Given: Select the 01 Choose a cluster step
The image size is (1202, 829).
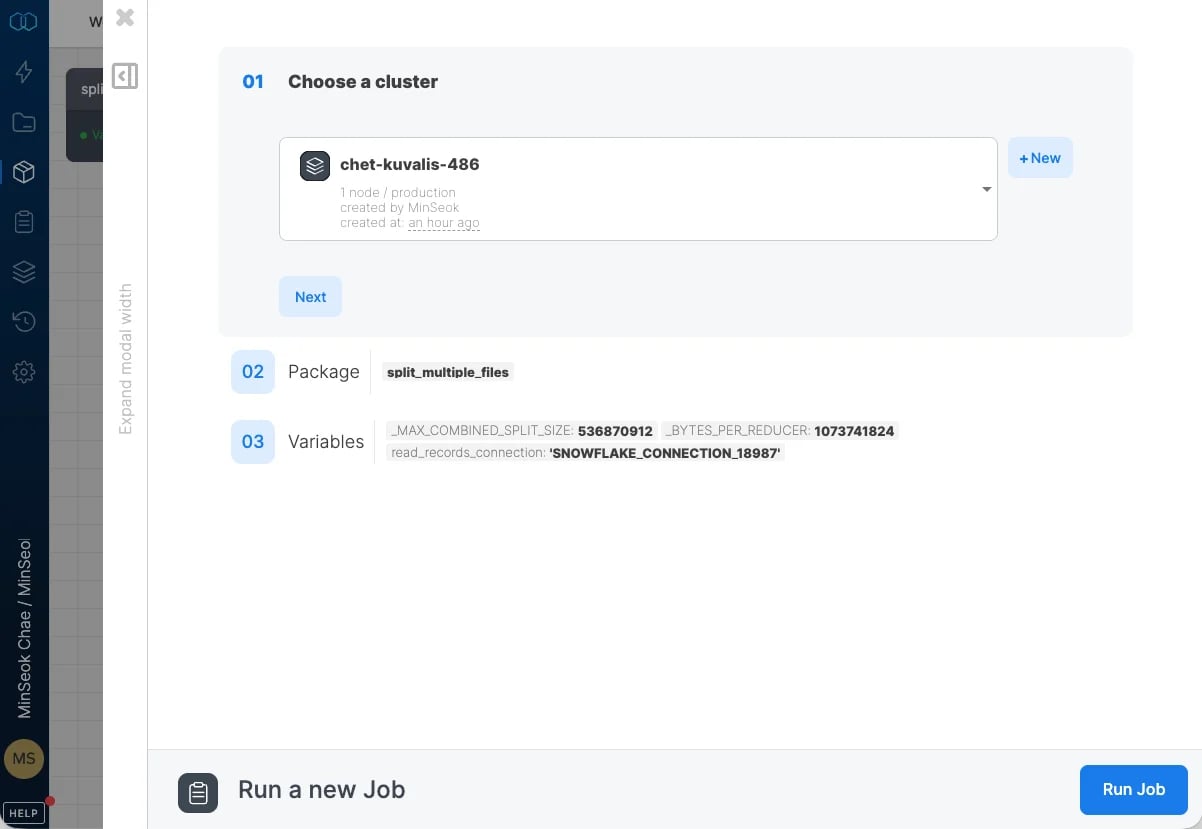Looking at the screenshot, I should click(x=340, y=82).
